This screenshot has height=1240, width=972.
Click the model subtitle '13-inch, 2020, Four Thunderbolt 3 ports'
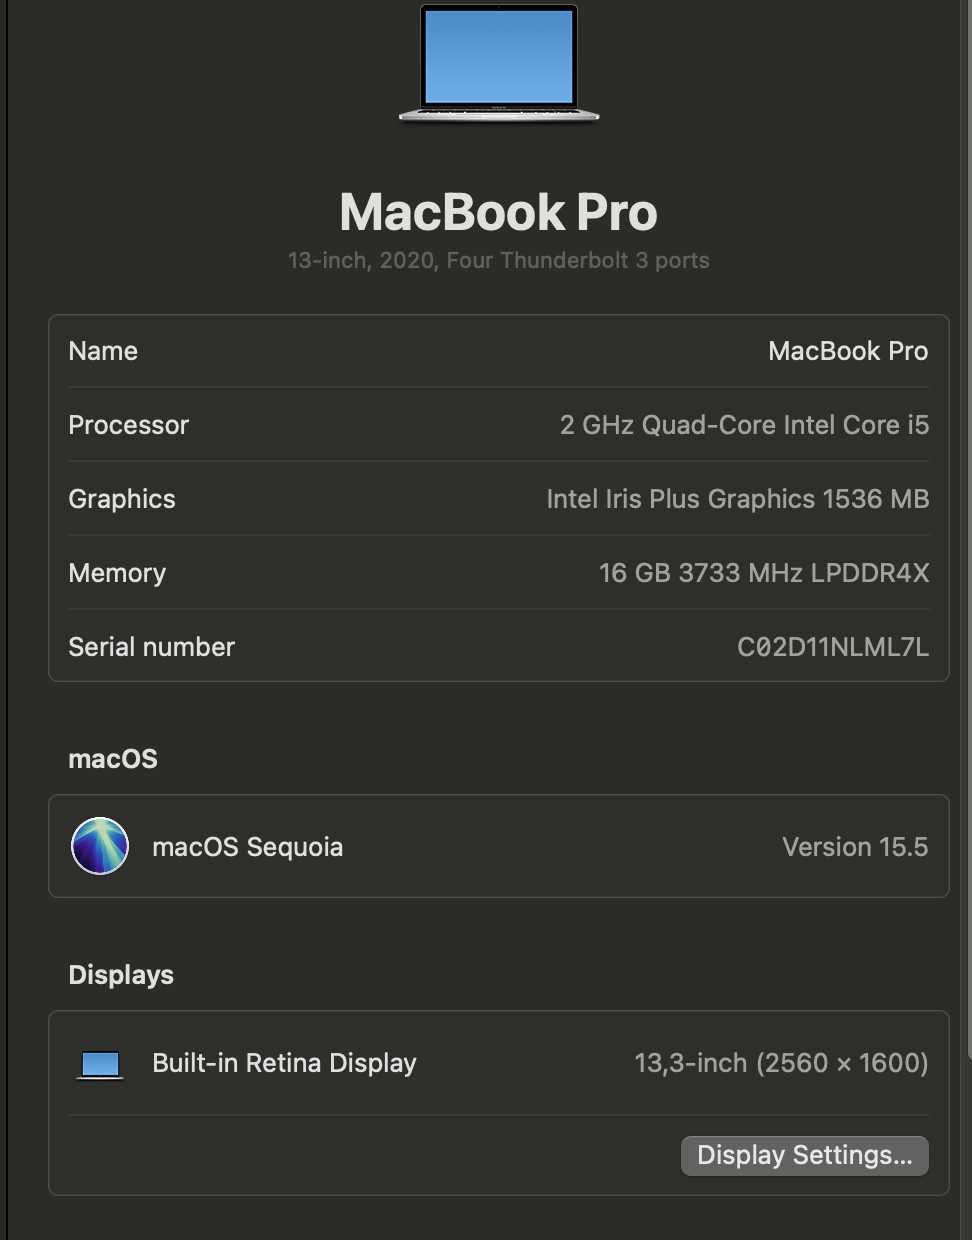click(x=499, y=261)
